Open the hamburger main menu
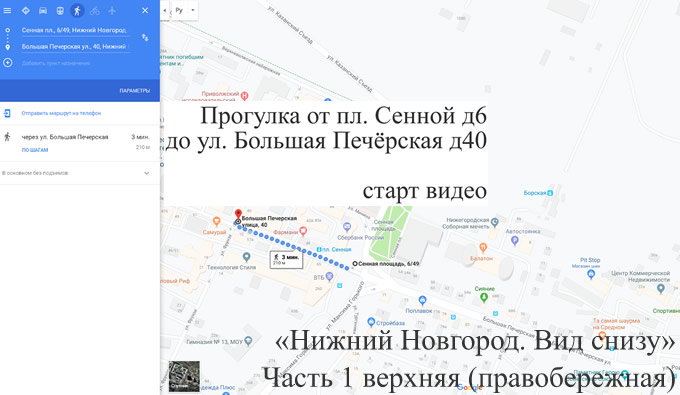Screen dimensions: 680x395 (7, 10)
